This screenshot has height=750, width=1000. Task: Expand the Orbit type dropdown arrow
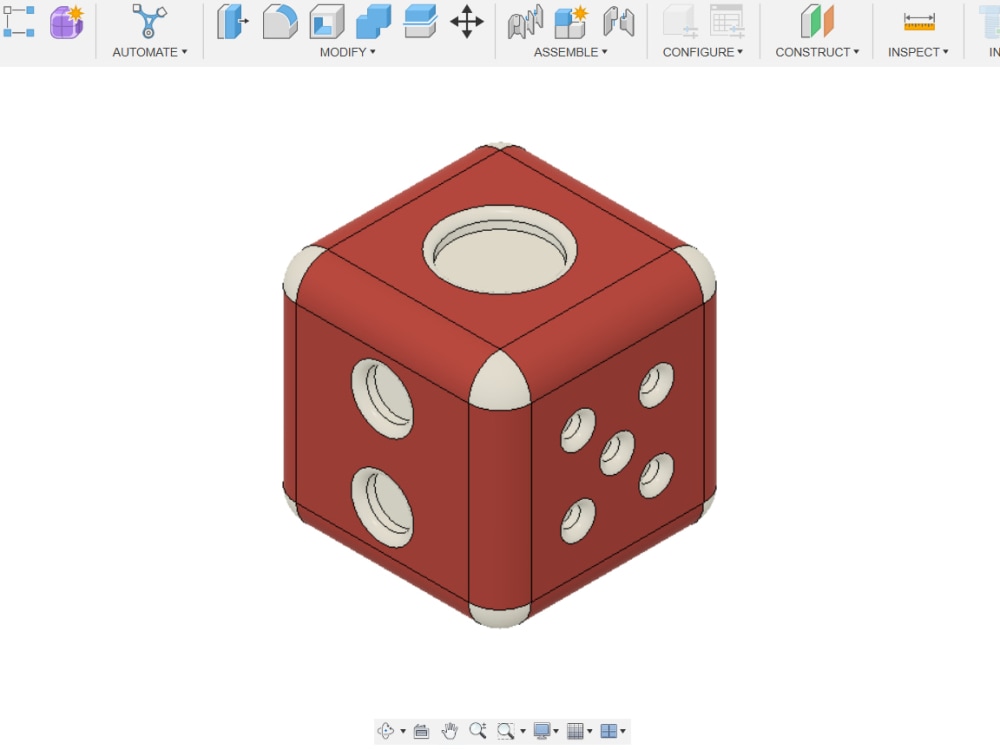click(x=402, y=732)
